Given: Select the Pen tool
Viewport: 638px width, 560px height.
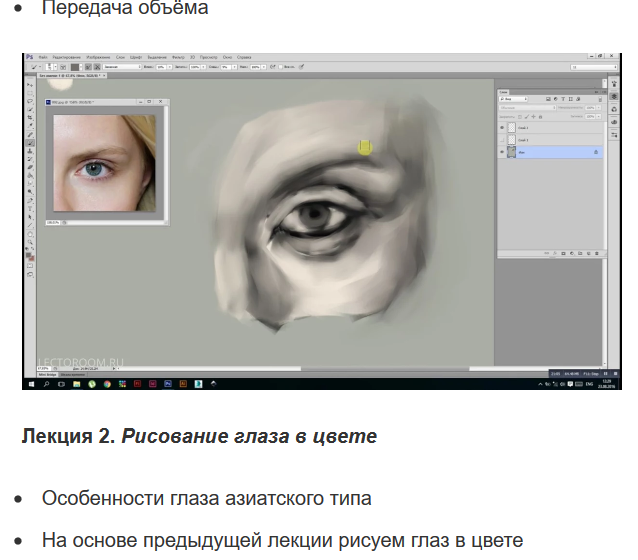Looking at the screenshot, I should pos(30,201).
